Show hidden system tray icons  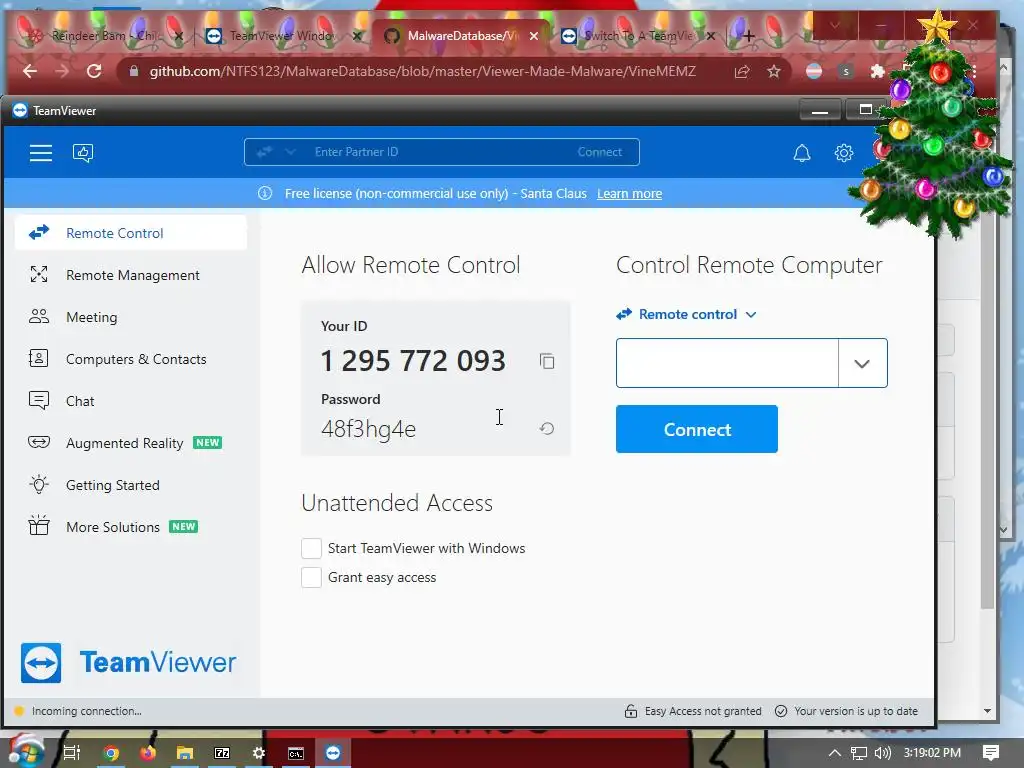tap(835, 753)
